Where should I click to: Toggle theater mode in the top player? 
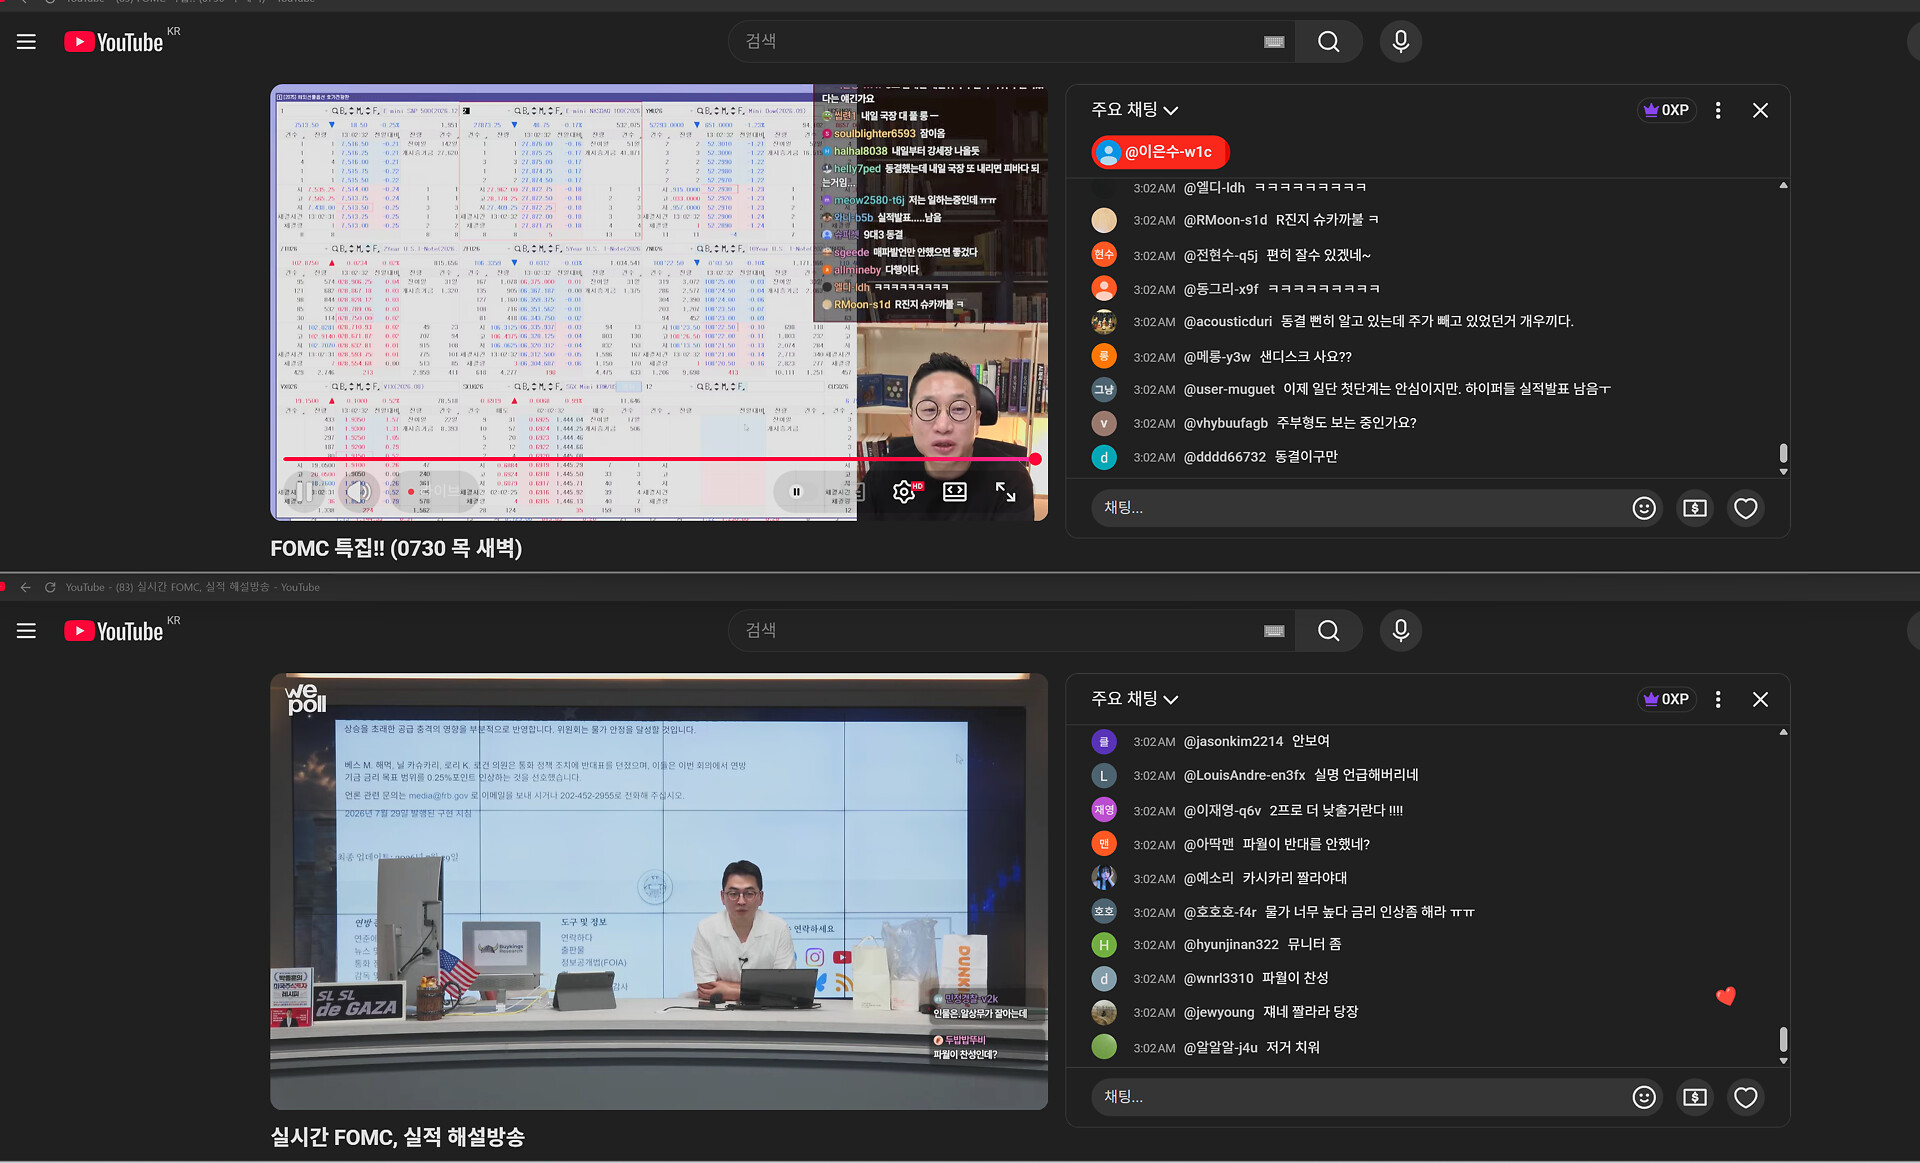point(955,491)
